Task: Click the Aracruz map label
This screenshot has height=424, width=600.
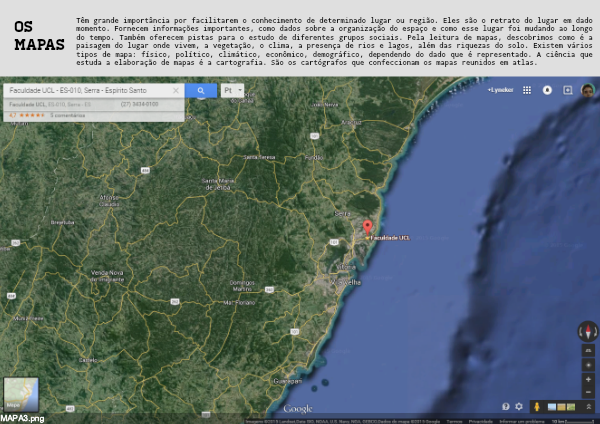Action: [351, 122]
